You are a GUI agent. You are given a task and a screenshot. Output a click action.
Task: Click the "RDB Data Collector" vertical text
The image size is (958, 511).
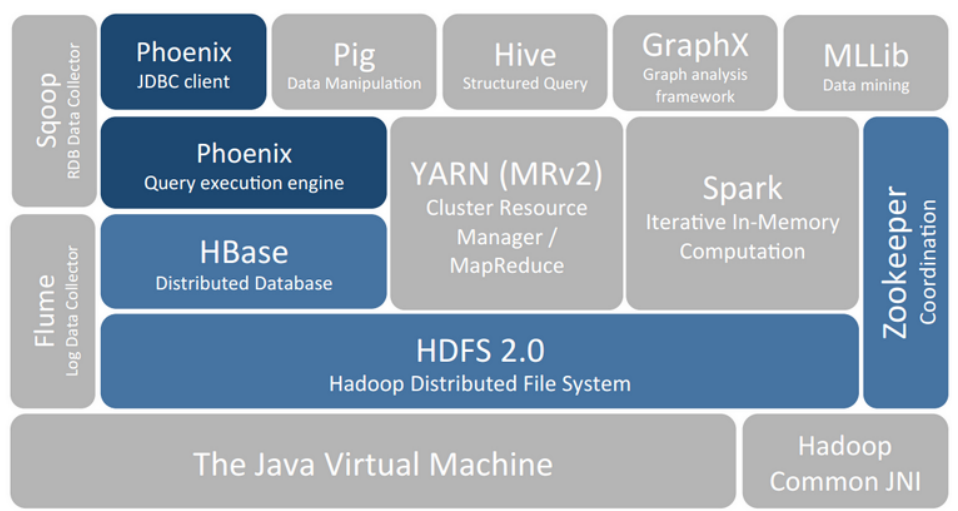point(73,111)
